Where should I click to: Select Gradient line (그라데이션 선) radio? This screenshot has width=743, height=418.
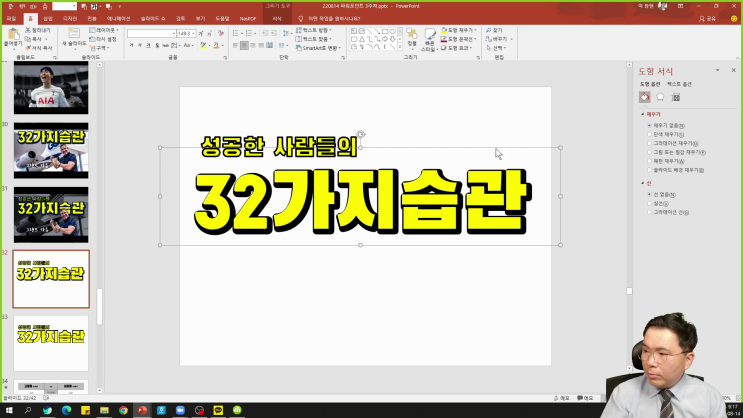[649, 212]
